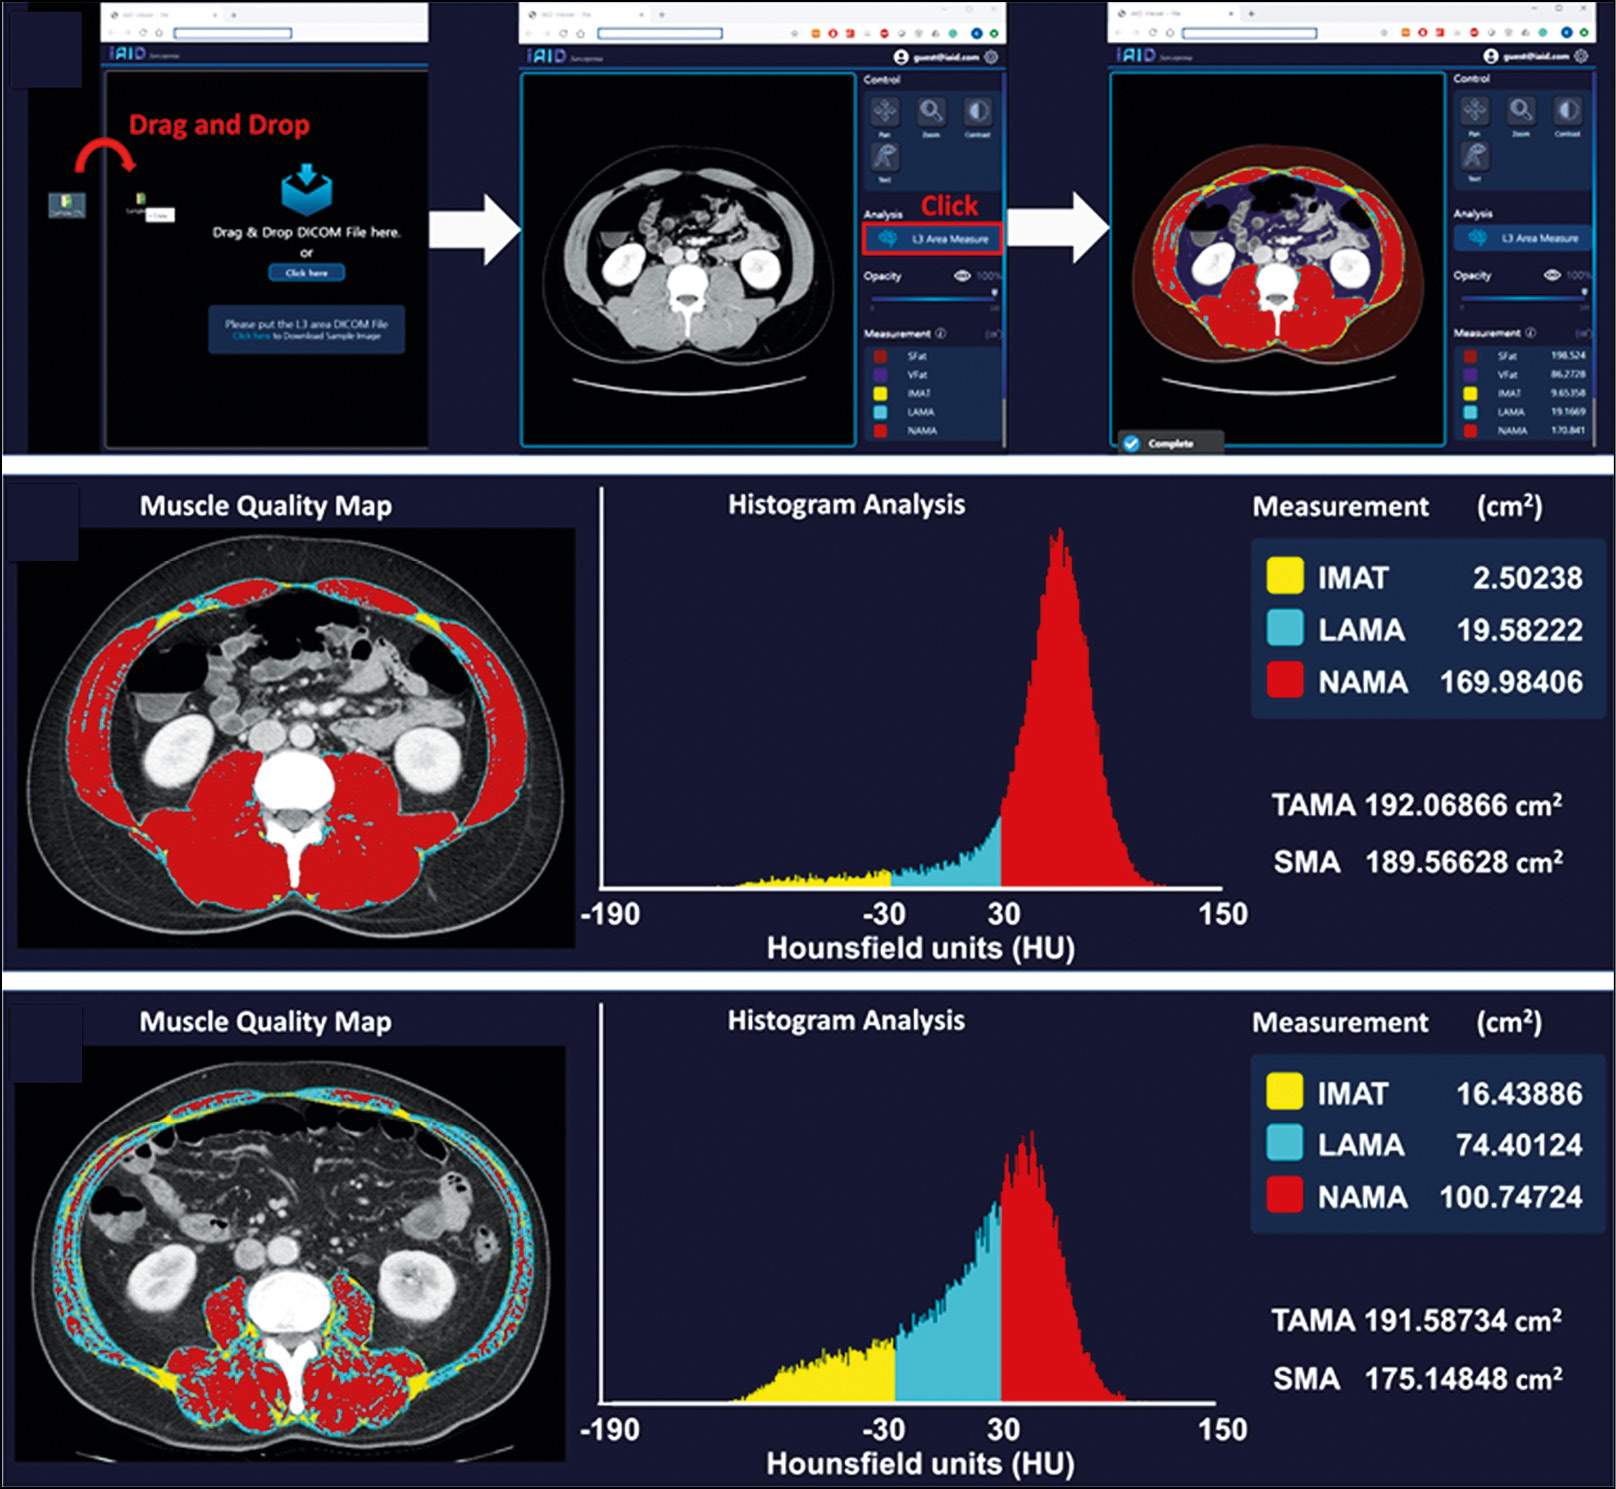This screenshot has height=1489, width=1616.
Task: Pick the Zoom tool beside the segmented CT
Action: point(1521,112)
